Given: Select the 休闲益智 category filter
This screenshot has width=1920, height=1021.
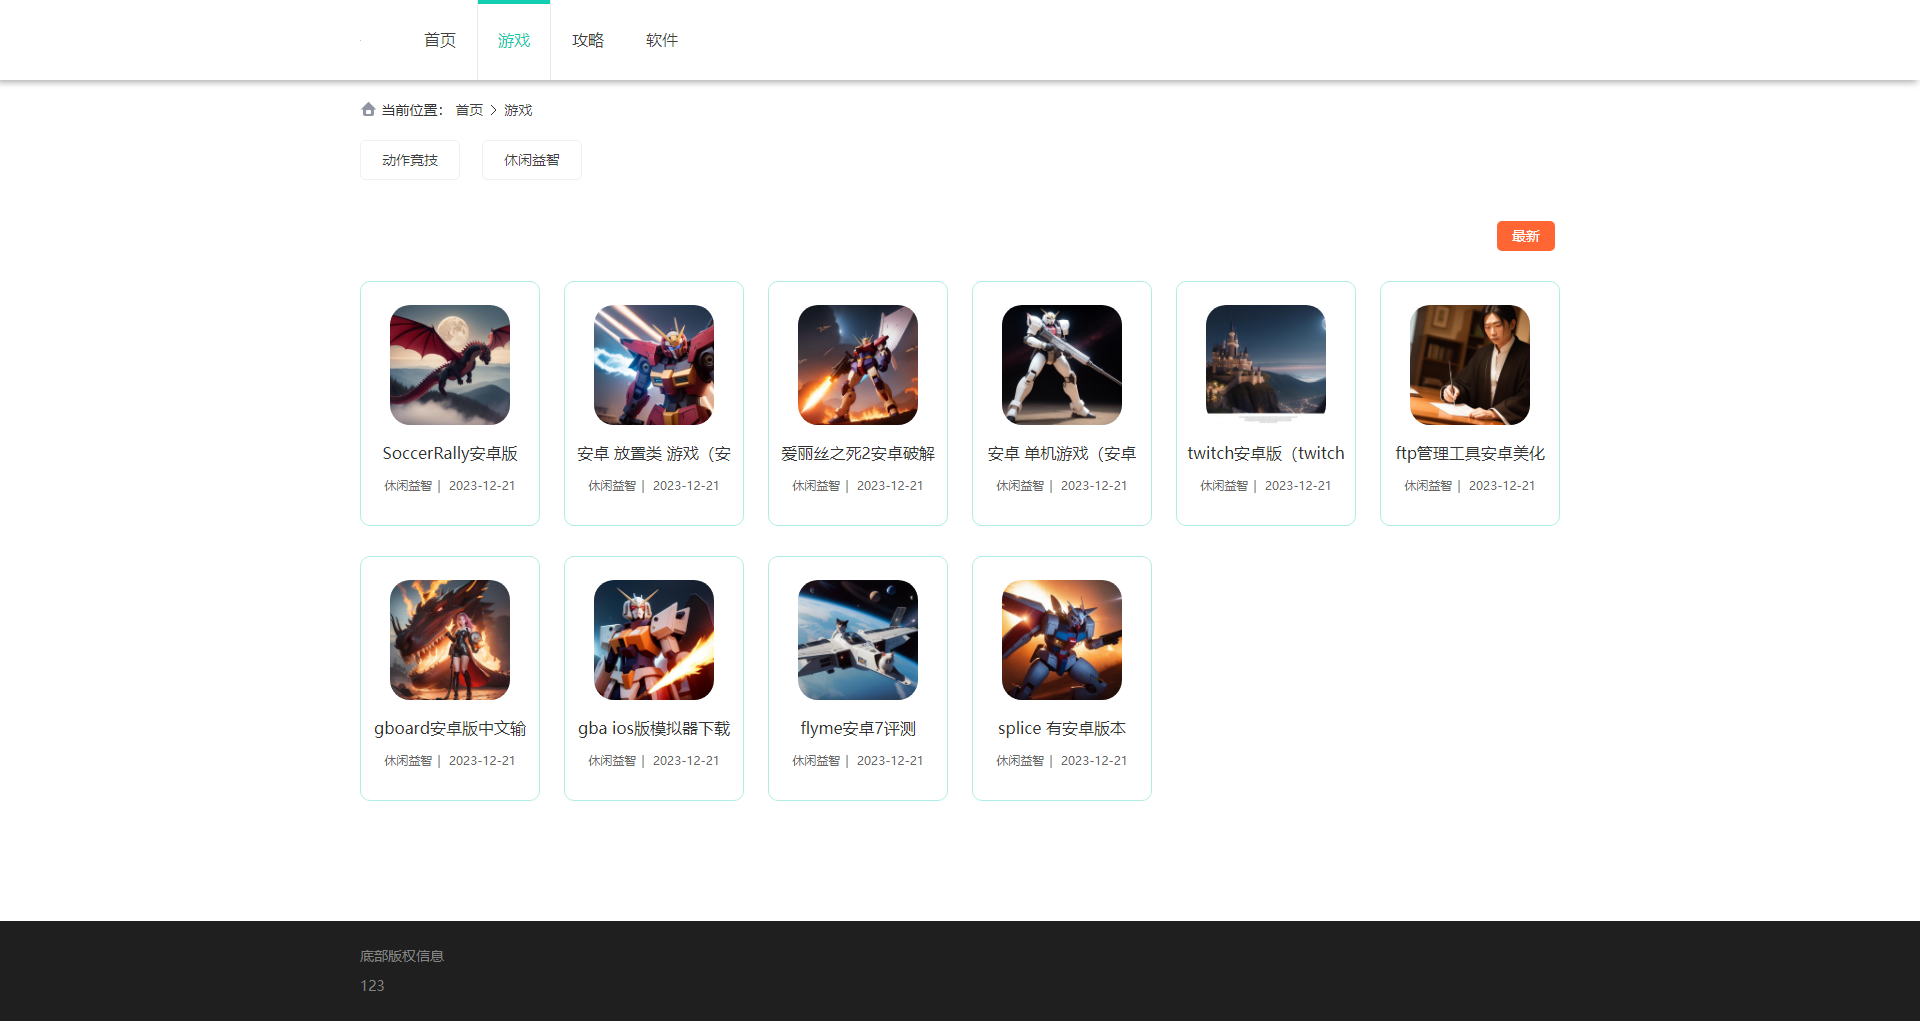Looking at the screenshot, I should pyautogui.click(x=531, y=160).
